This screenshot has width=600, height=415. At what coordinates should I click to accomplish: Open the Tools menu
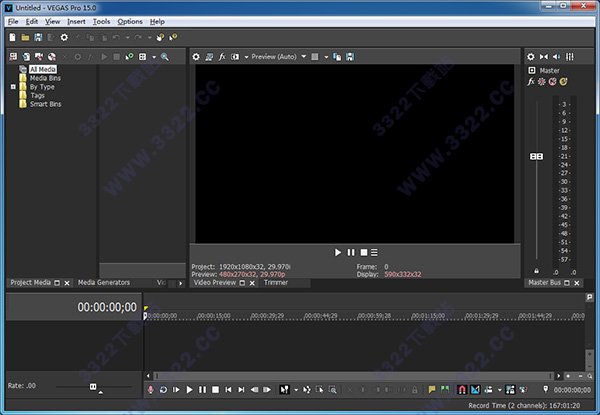click(x=101, y=21)
